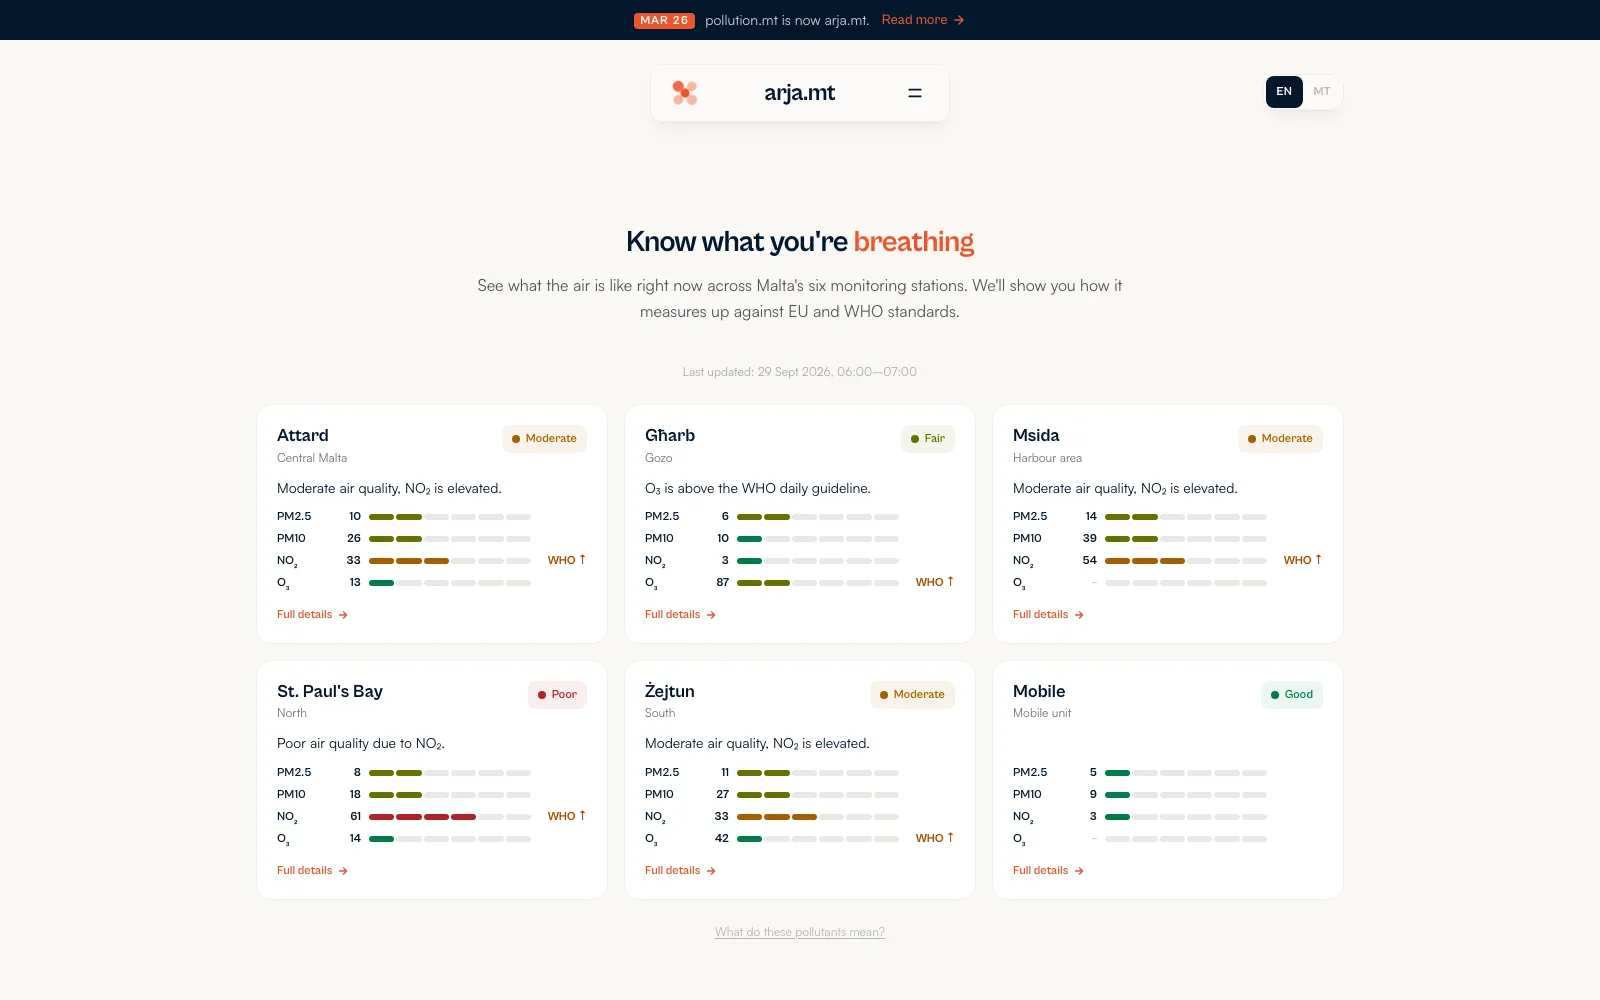Click the MAR 26 announcement badge
Viewport: 1600px width, 1000px height.
tap(664, 20)
